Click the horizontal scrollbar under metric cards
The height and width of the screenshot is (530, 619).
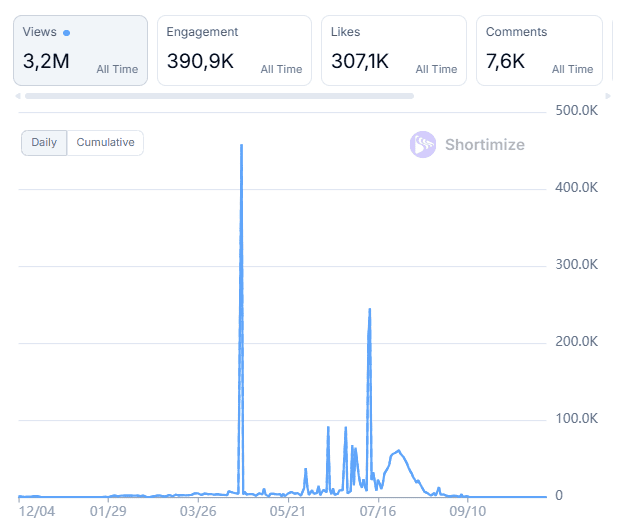[219, 96]
